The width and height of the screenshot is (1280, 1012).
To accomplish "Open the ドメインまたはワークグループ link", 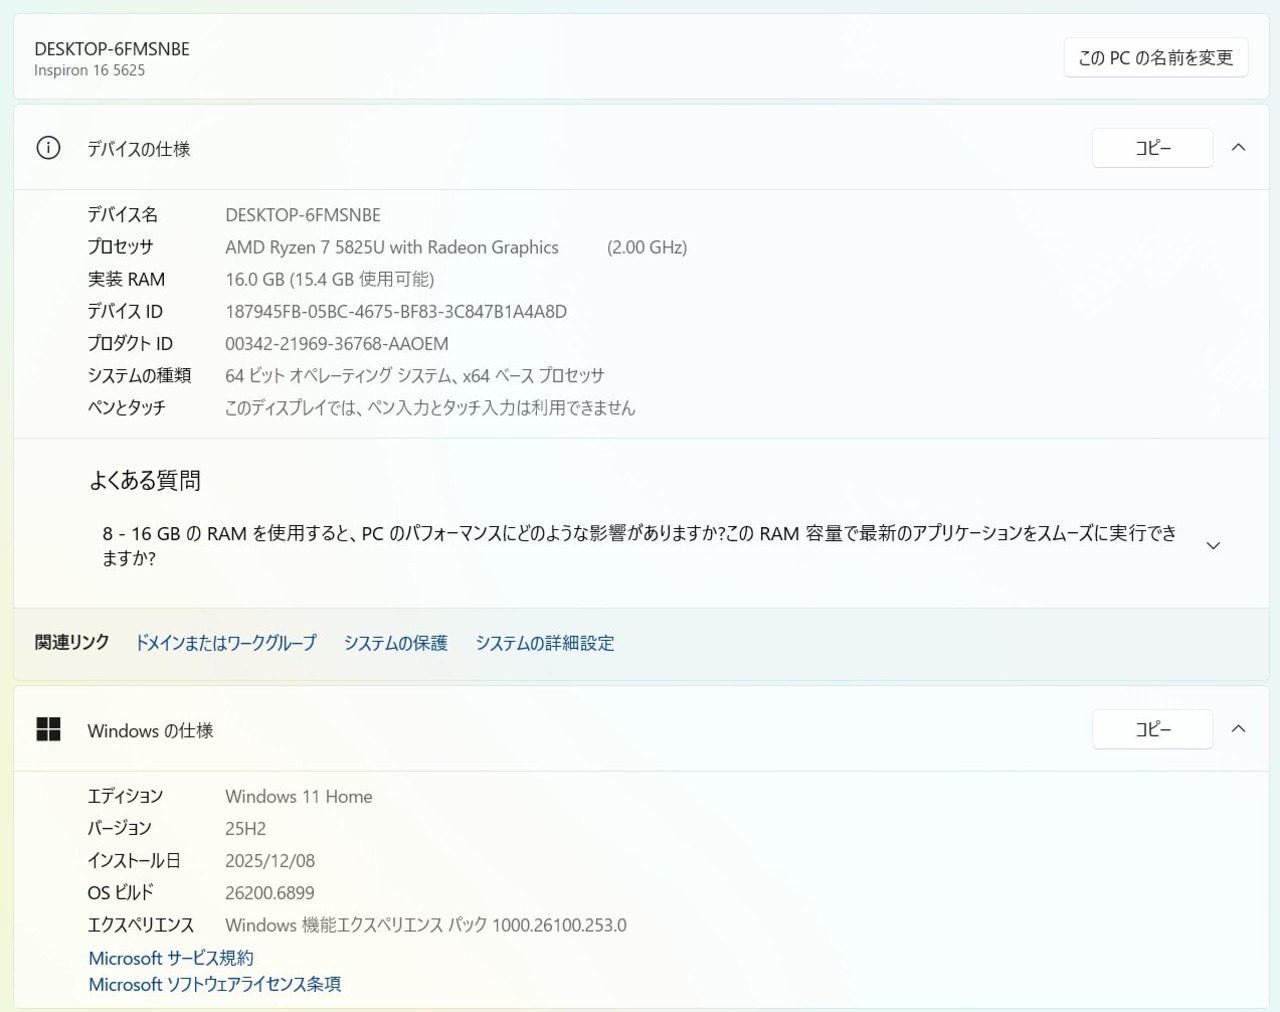I will click(x=225, y=643).
